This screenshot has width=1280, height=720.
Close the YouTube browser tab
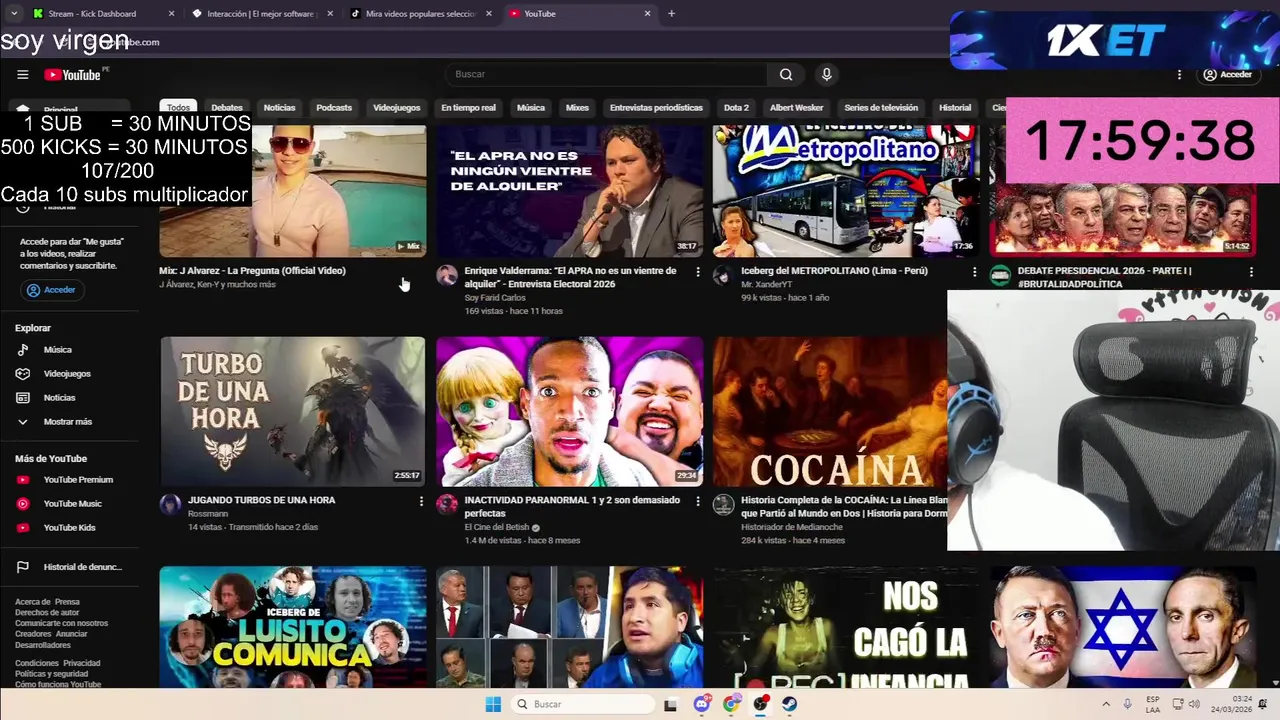point(647,14)
